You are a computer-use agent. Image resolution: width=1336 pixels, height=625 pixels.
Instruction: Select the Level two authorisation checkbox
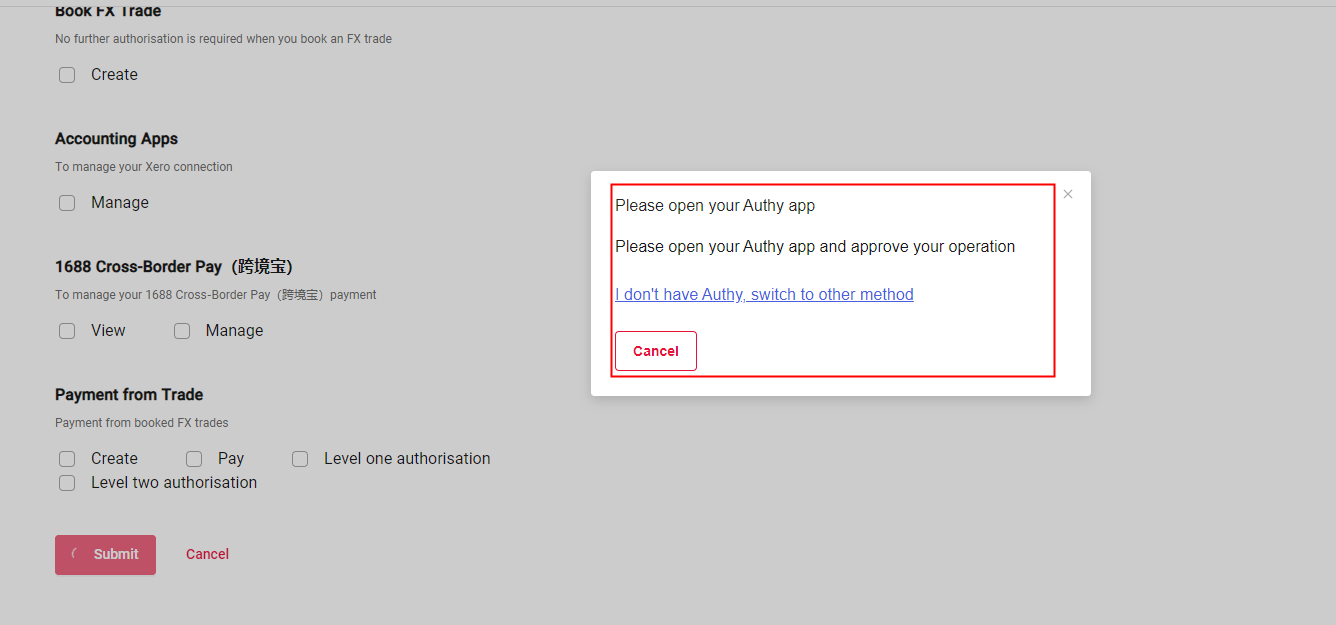67,483
